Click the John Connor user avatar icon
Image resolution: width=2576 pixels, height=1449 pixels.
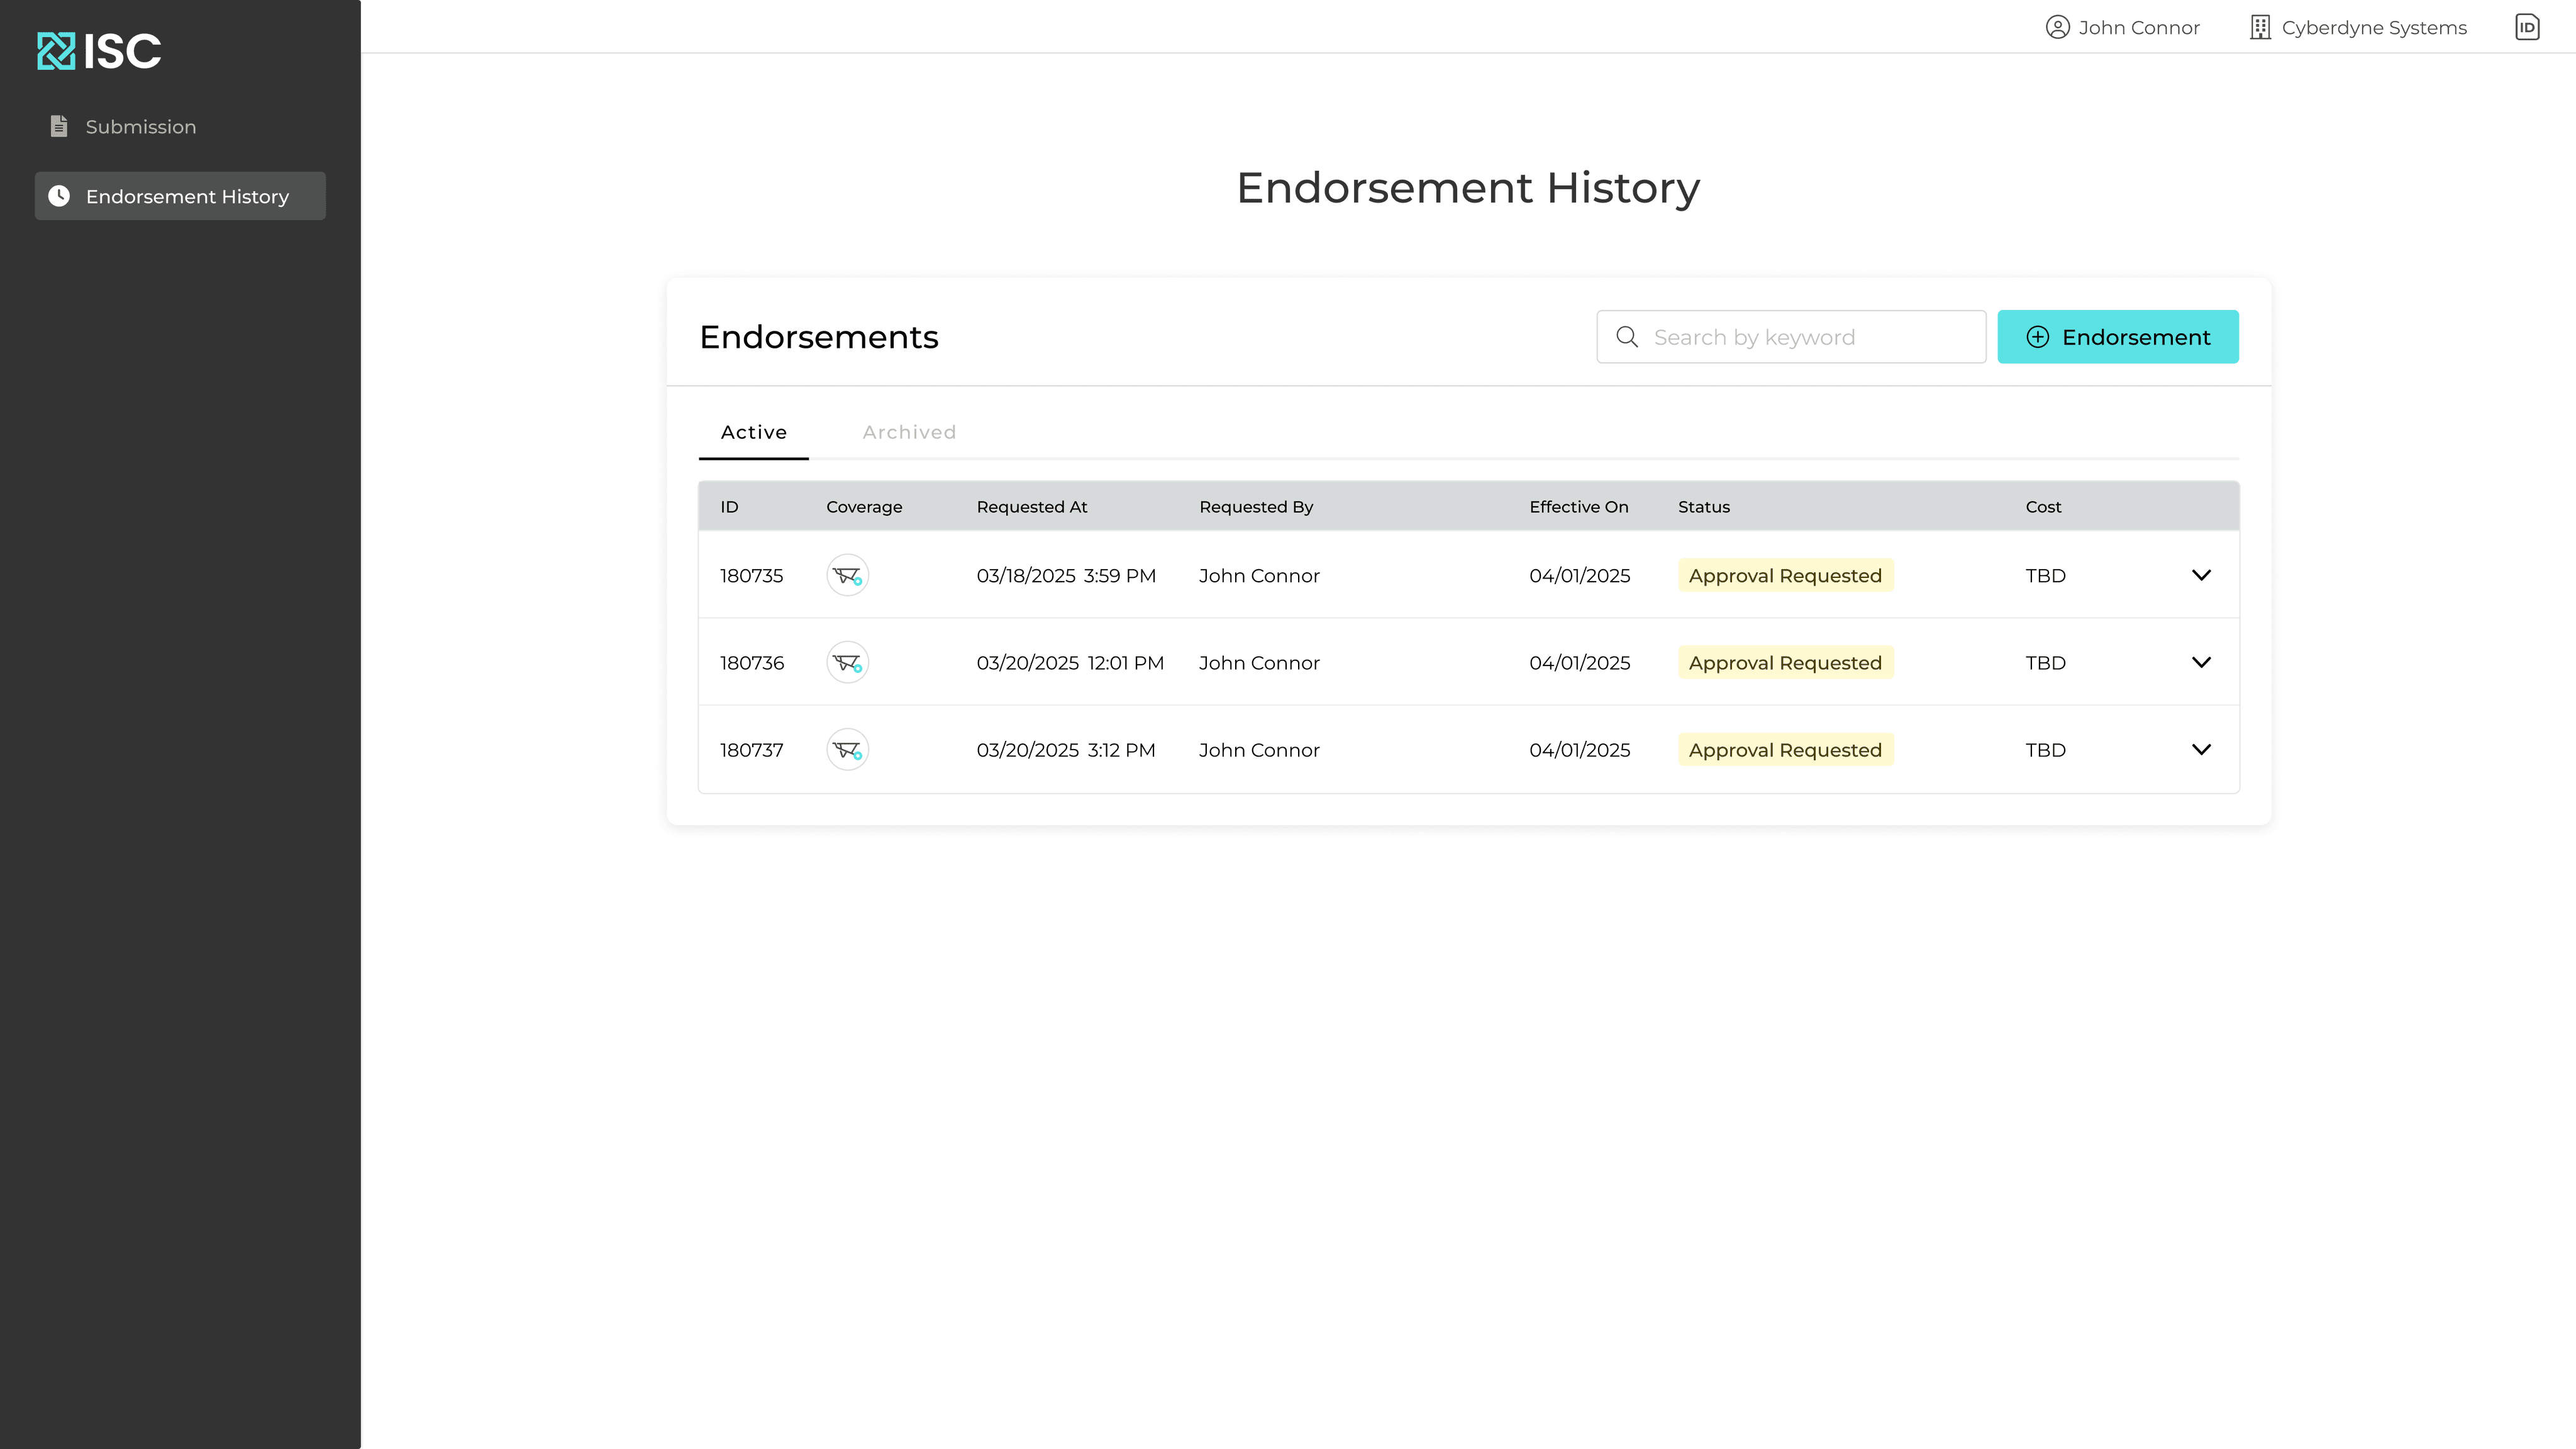(2057, 27)
